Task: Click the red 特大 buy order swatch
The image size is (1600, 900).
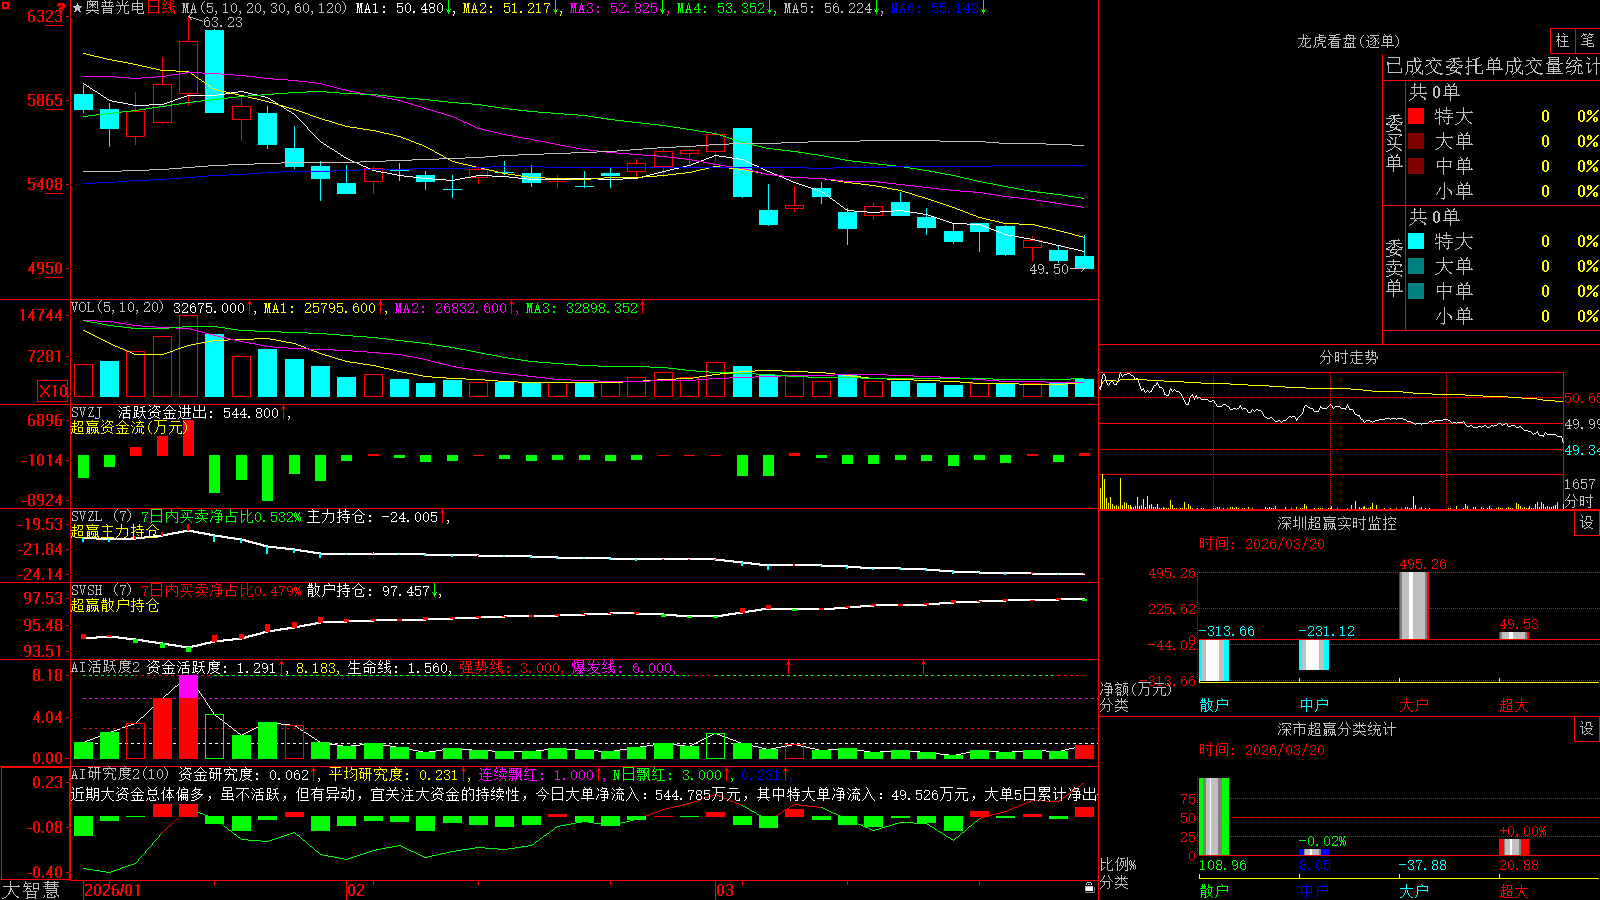Action: [1416, 116]
